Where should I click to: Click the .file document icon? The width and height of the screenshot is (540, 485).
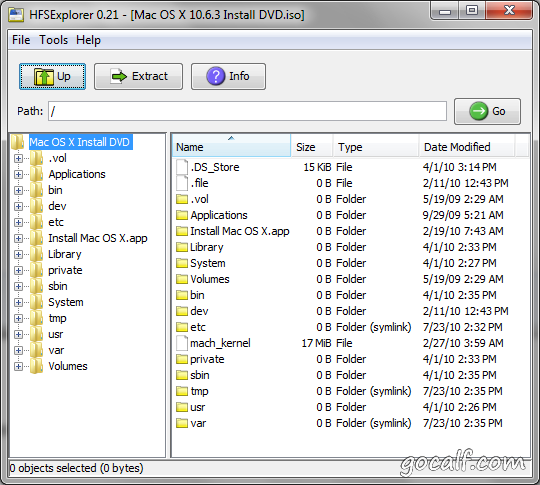182,183
